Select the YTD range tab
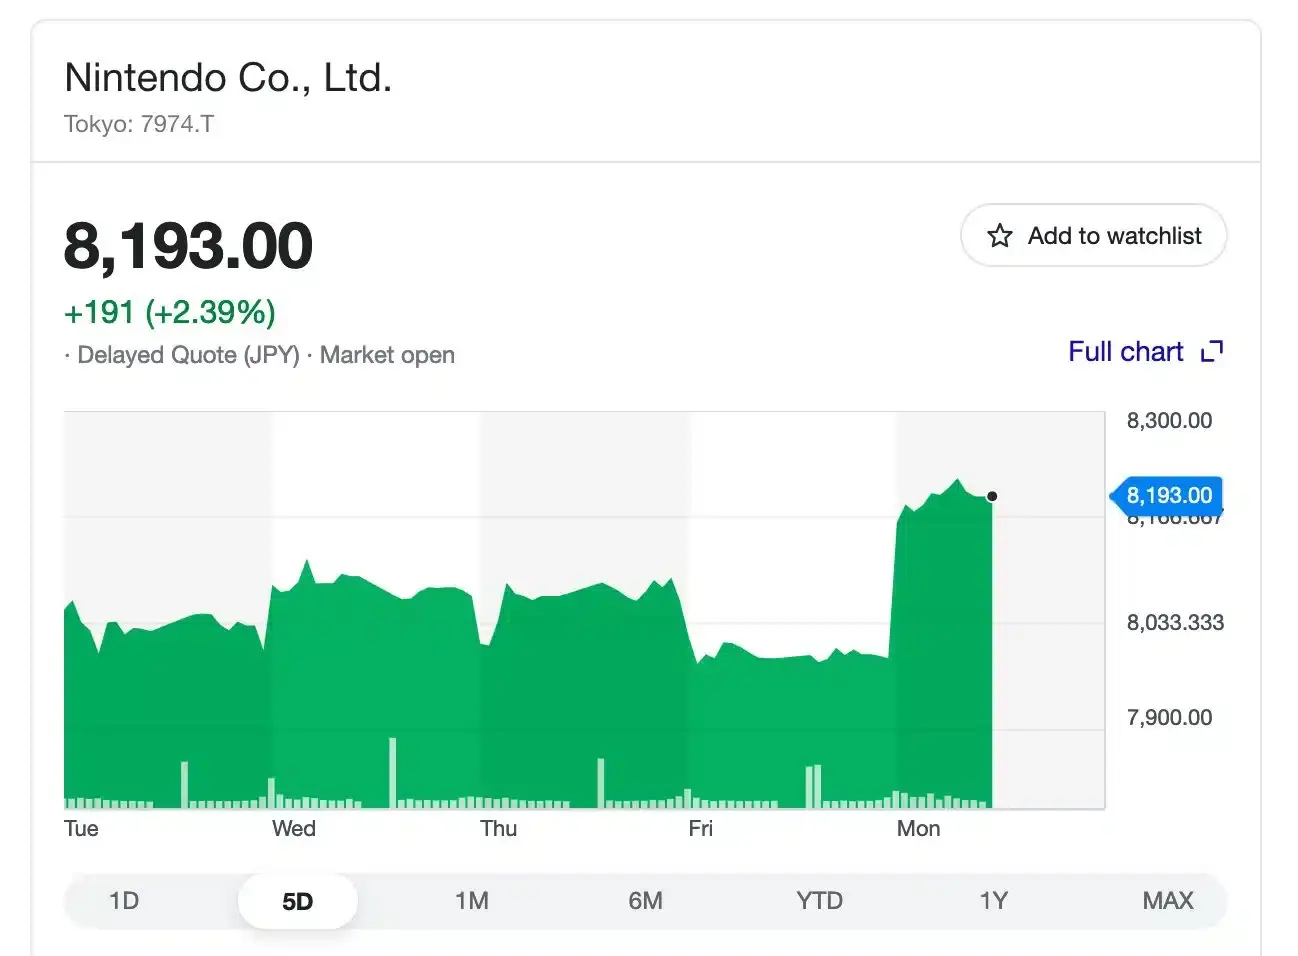This screenshot has height=956, width=1298. tap(819, 901)
